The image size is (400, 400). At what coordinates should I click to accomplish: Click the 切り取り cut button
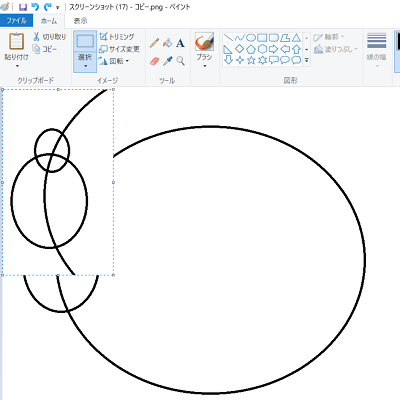tap(49, 37)
